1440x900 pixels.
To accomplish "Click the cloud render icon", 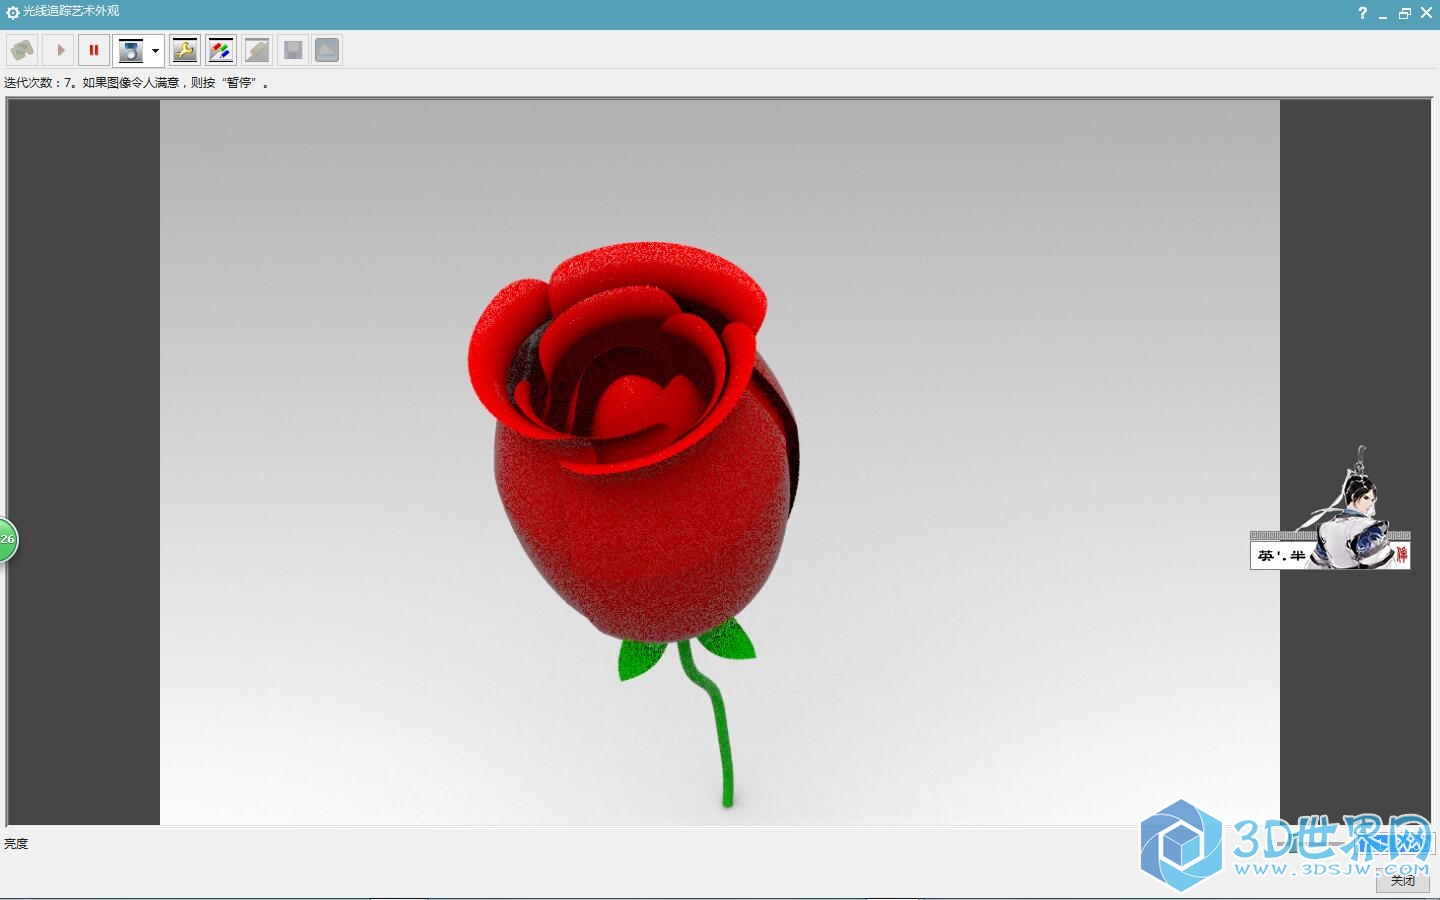I will 327,50.
